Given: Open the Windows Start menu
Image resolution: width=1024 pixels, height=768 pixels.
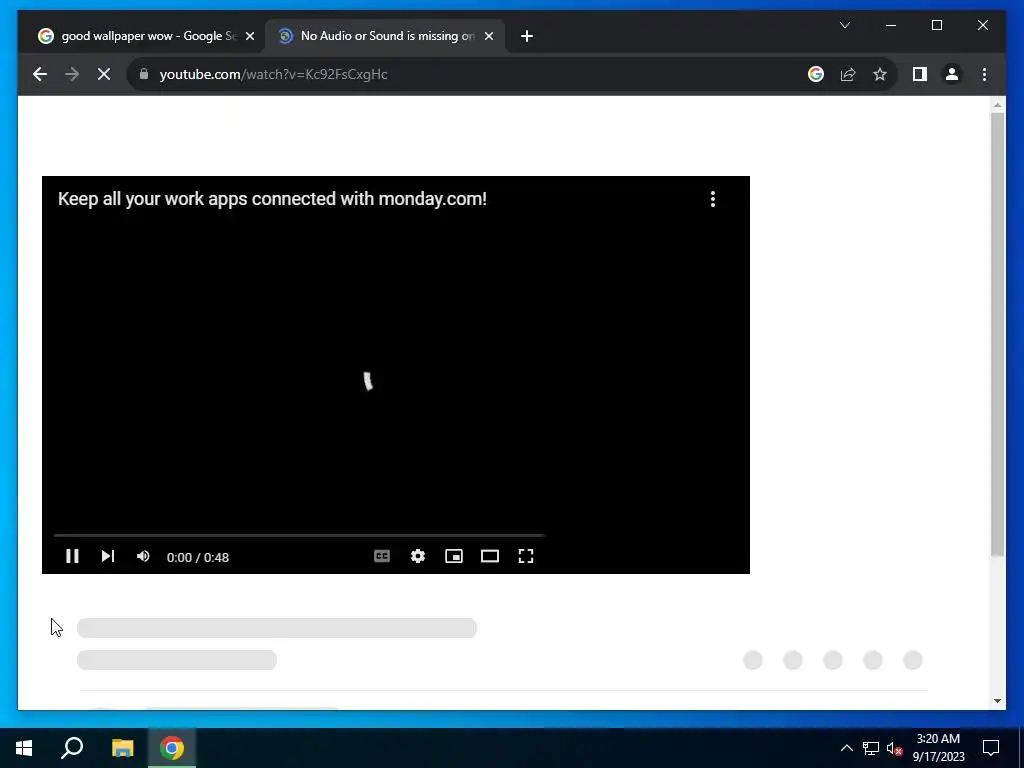Looking at the screenshot, I should (x=24, y=748).
